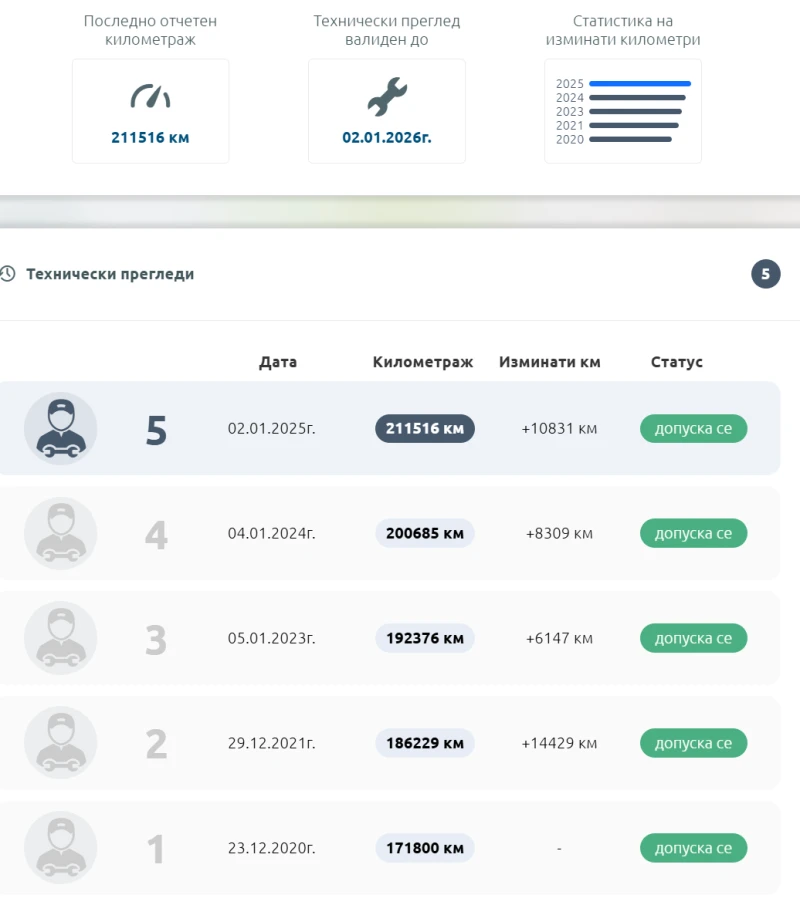Click the 2025 blue bar in statistics
The width and height of the screenshot is (800, 905).
pos(640,84)
